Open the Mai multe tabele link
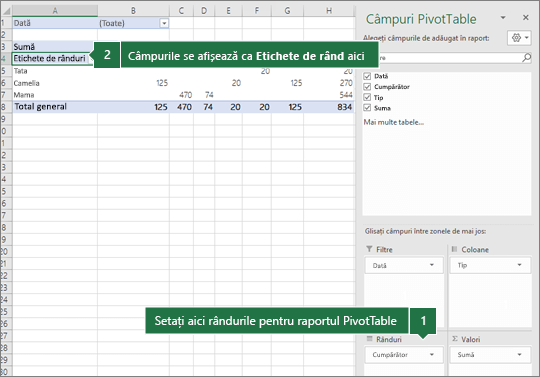 pos(394,122)
